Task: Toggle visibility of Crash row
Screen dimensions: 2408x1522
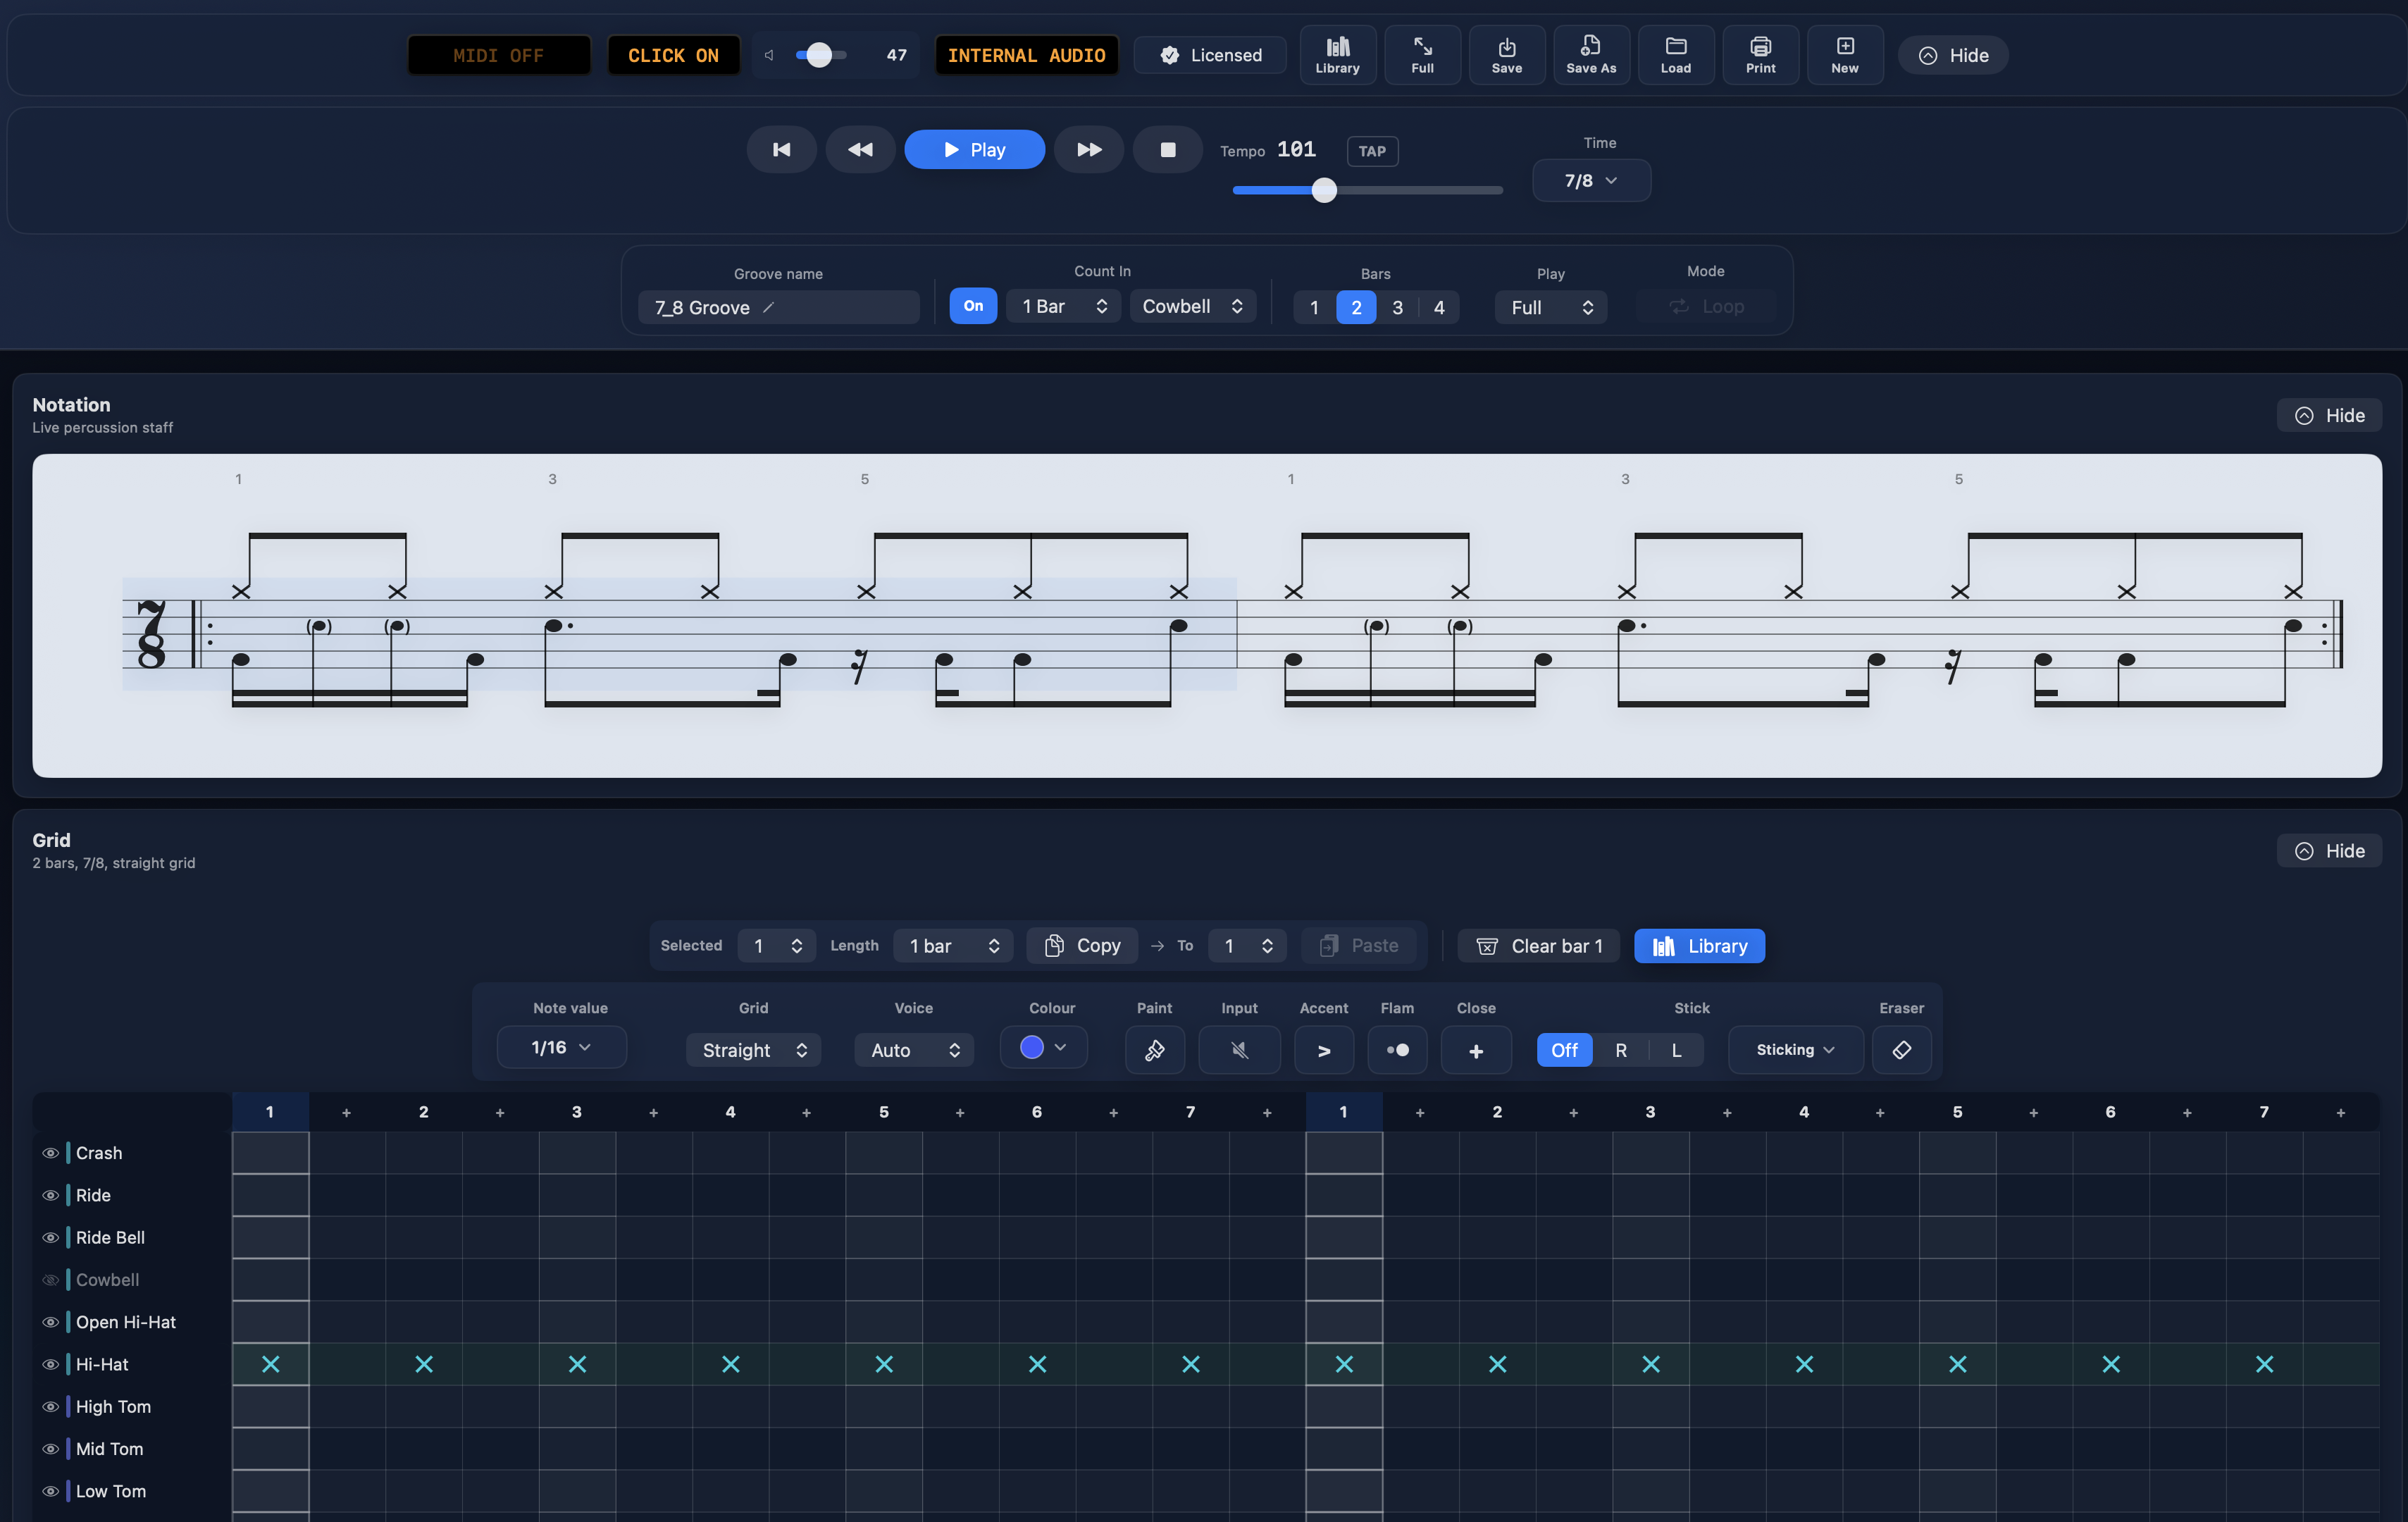Action: [x=50, y=1153]
